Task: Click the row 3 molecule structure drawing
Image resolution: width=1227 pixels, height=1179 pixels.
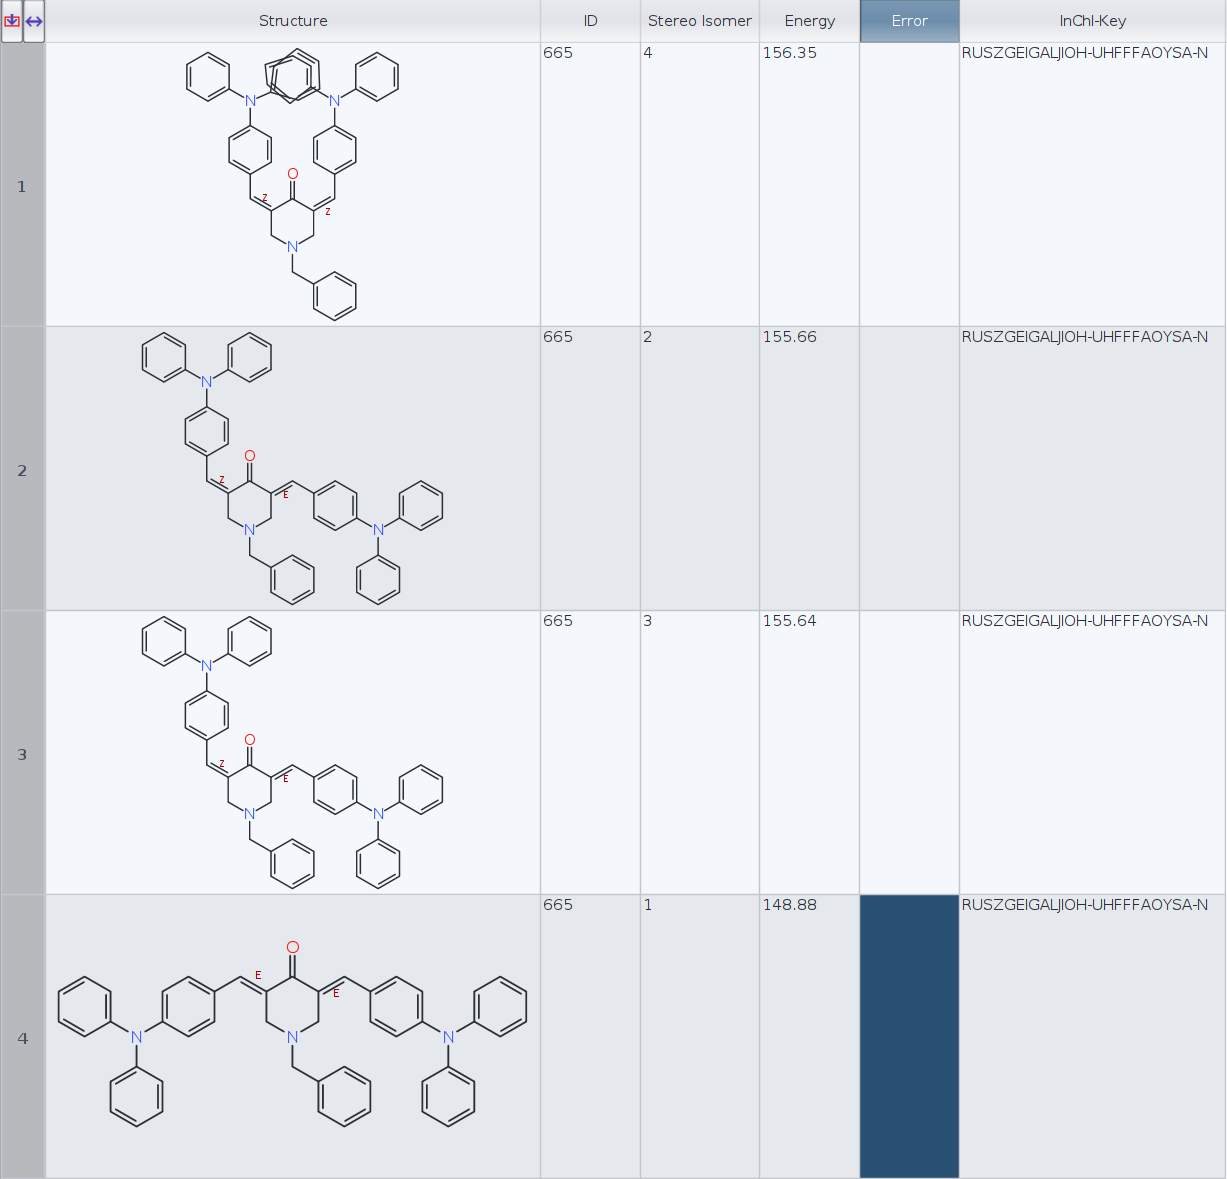Action: [292, 754]
